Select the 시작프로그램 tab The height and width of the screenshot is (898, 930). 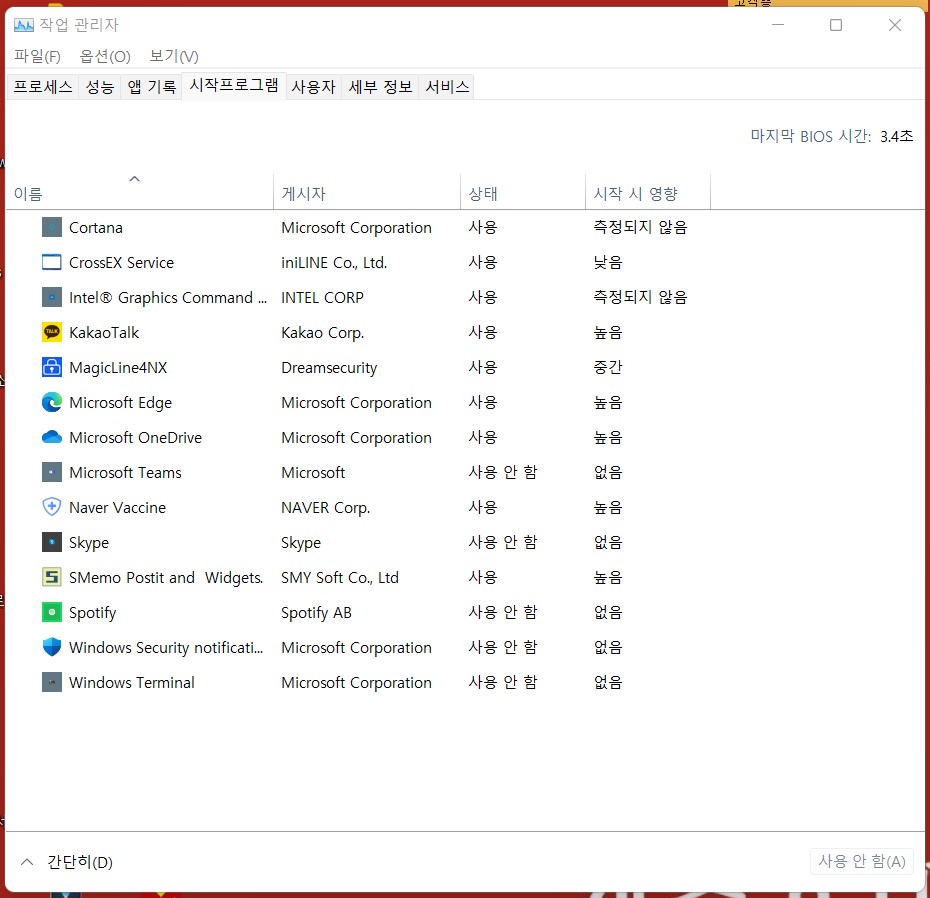click(x=234, y=85)
